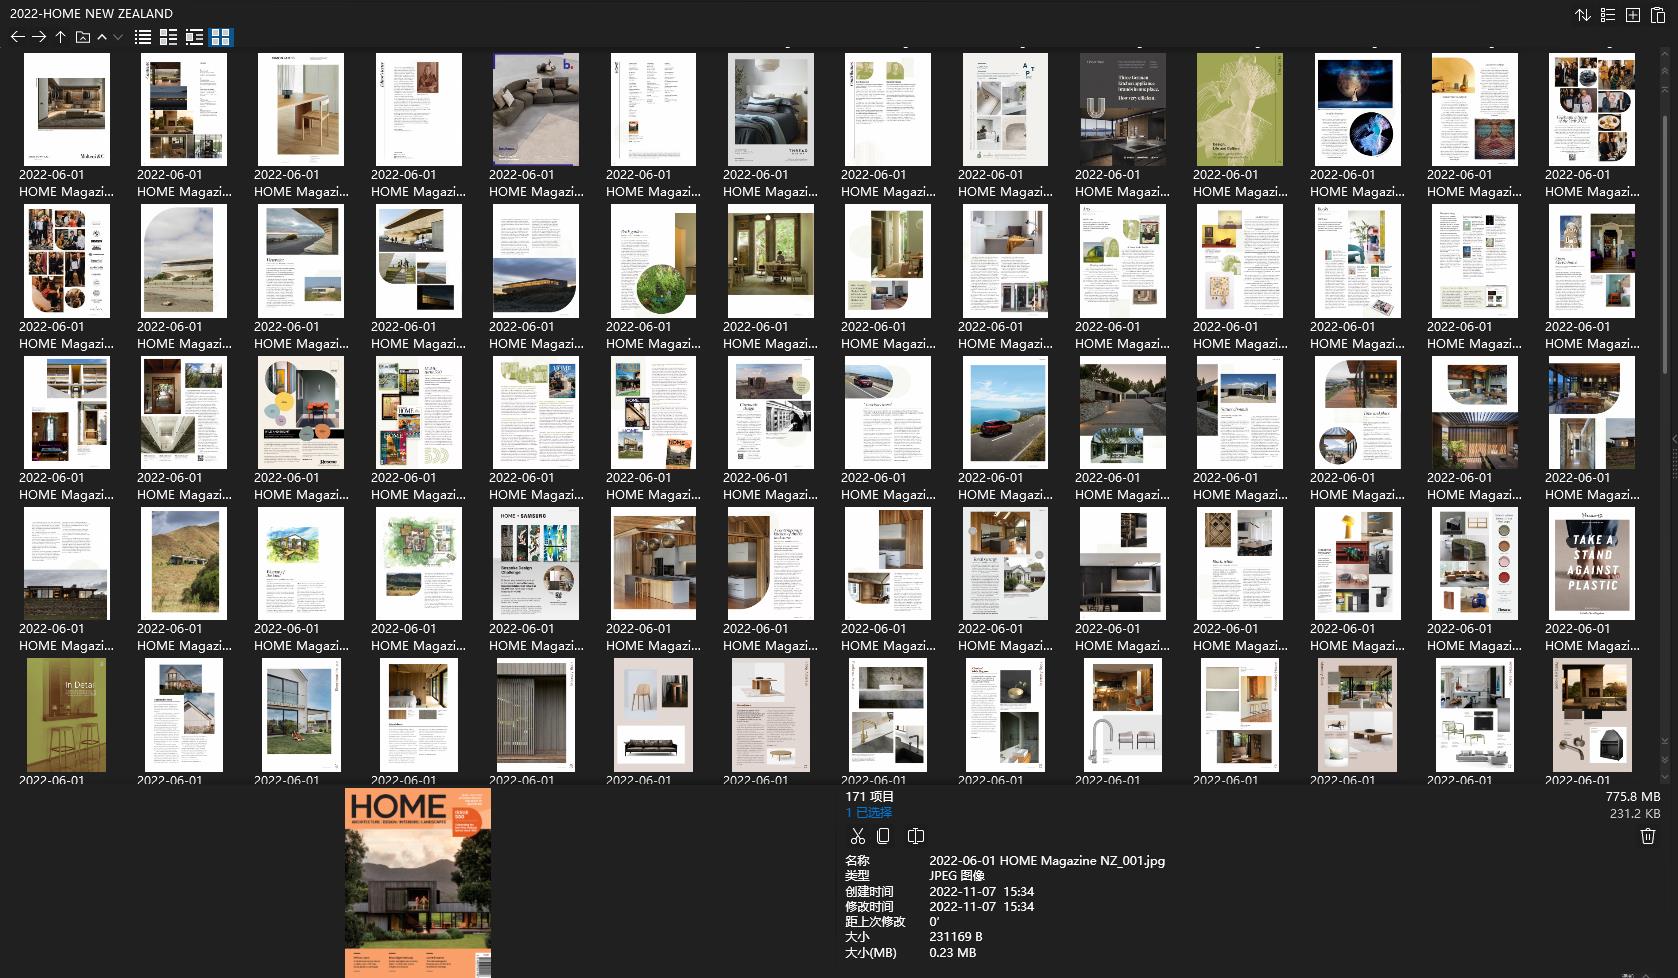
Task: Open the sort order tool
Action: pos(1582,15)
